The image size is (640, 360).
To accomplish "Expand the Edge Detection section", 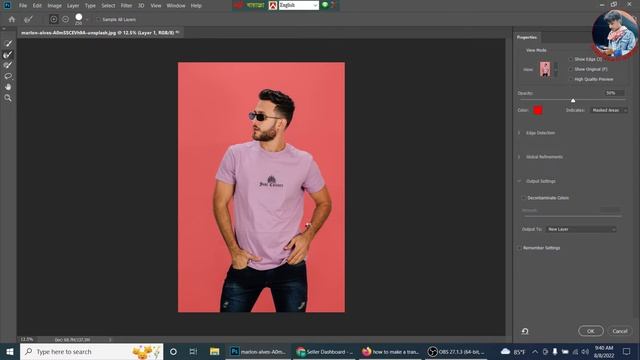I will (x=519, y=133).
